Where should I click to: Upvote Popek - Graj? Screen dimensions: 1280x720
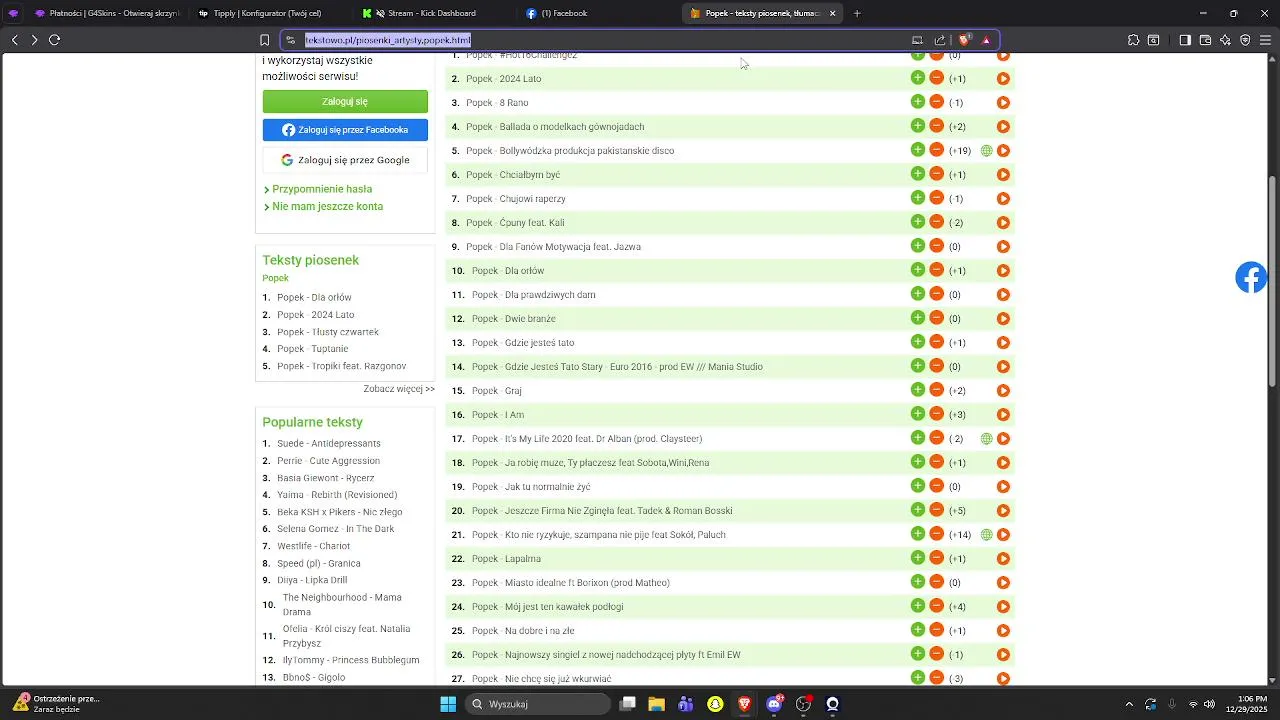tap(918, 390)
